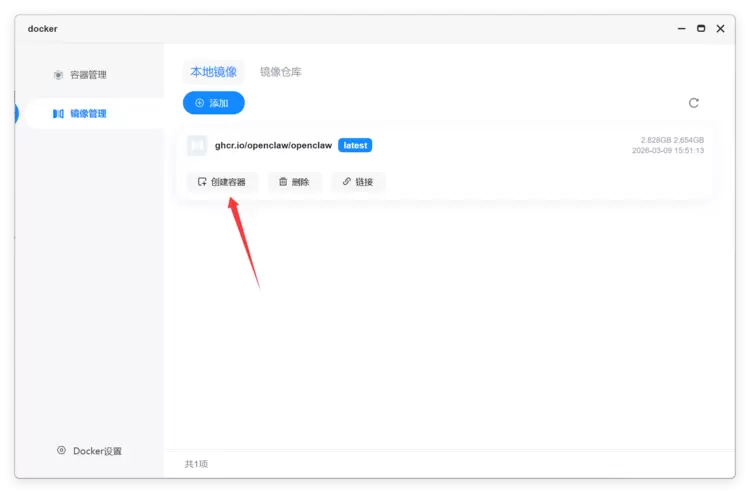Image resolution: width=750 pixels, height=493 pixels.
Task: Click the plus icon in 添加 button
Action: (199, 103)
